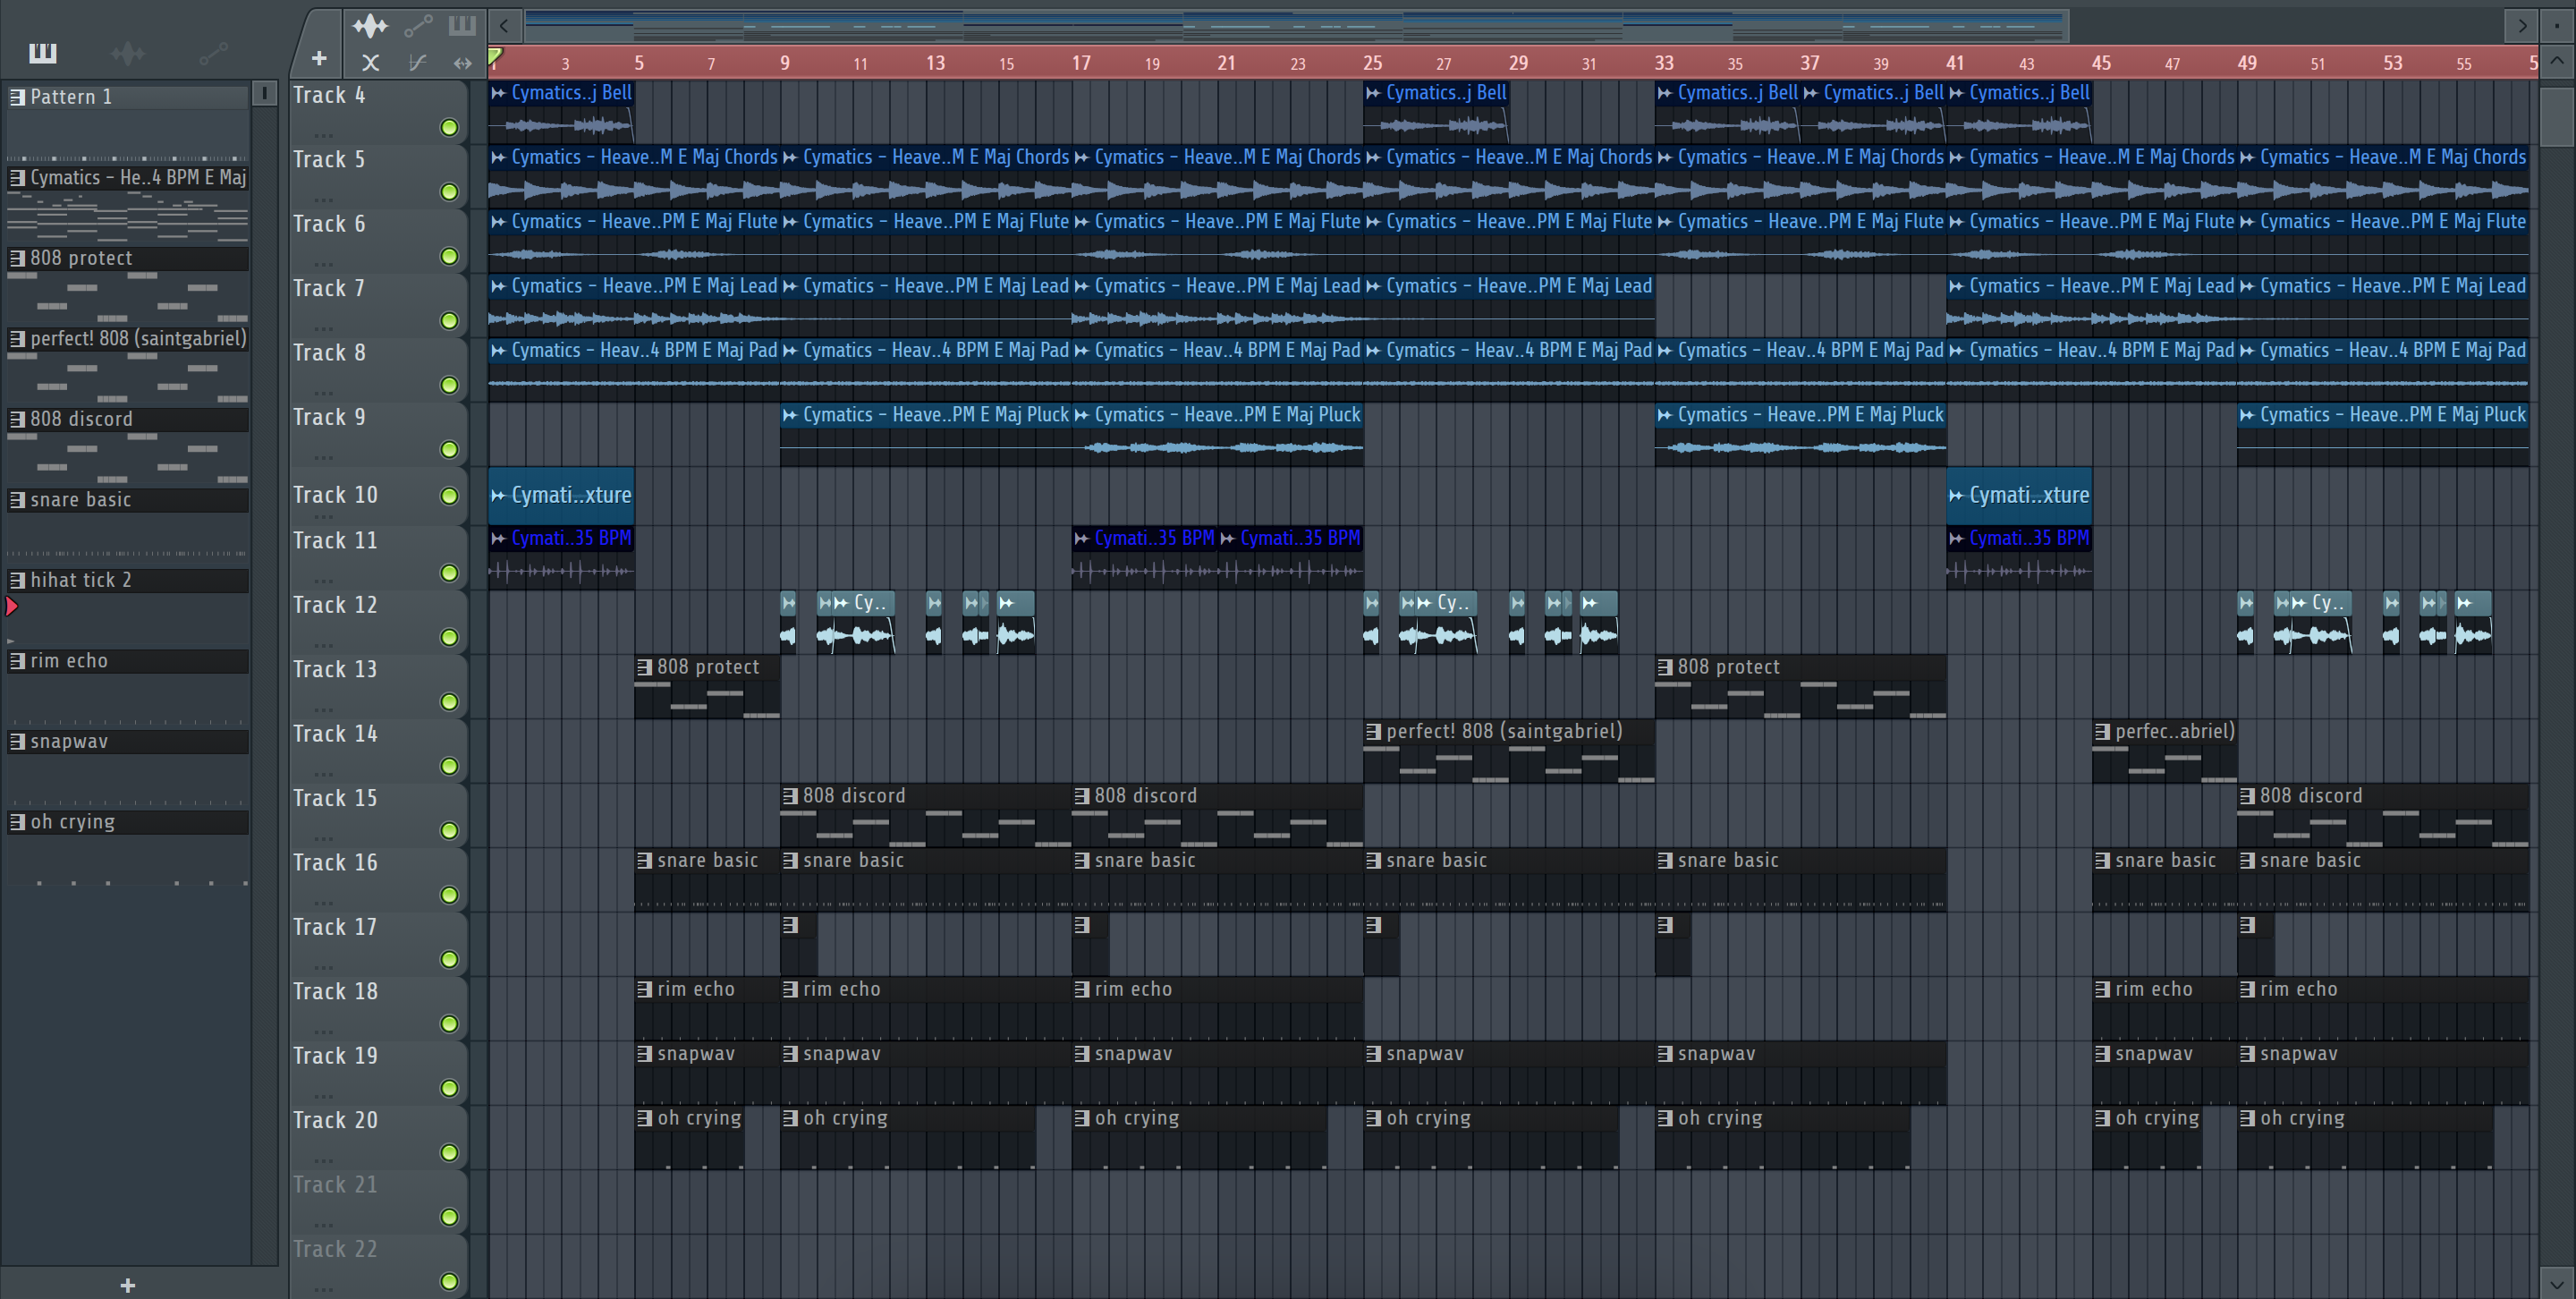
Task: Open menu of perfect! 808 (saintgabriel) clip on Track 14
Action: tap(1374, 732)
